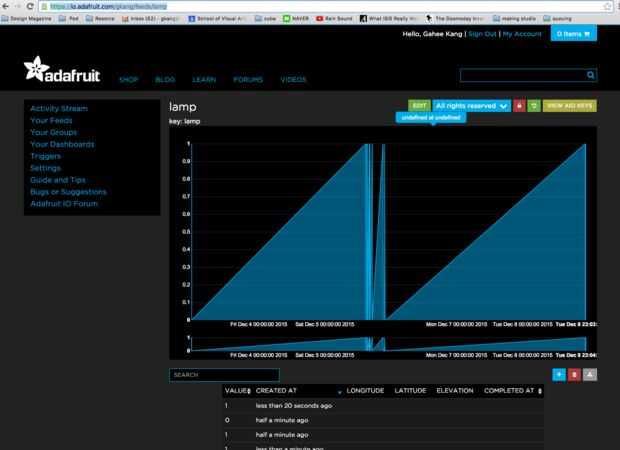
Task: Click the Sign Out link
Action: click(482, 34)
